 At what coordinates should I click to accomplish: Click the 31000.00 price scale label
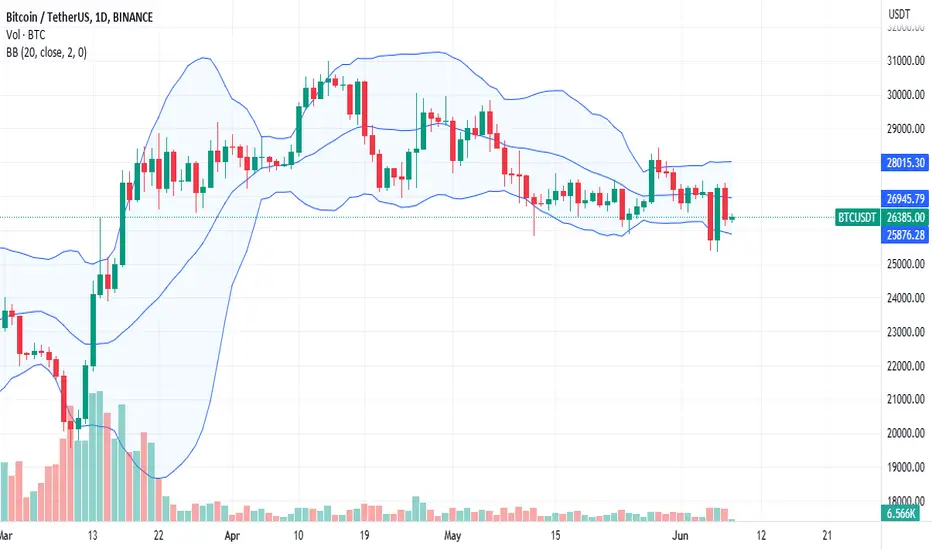click(x=906, y=61)
